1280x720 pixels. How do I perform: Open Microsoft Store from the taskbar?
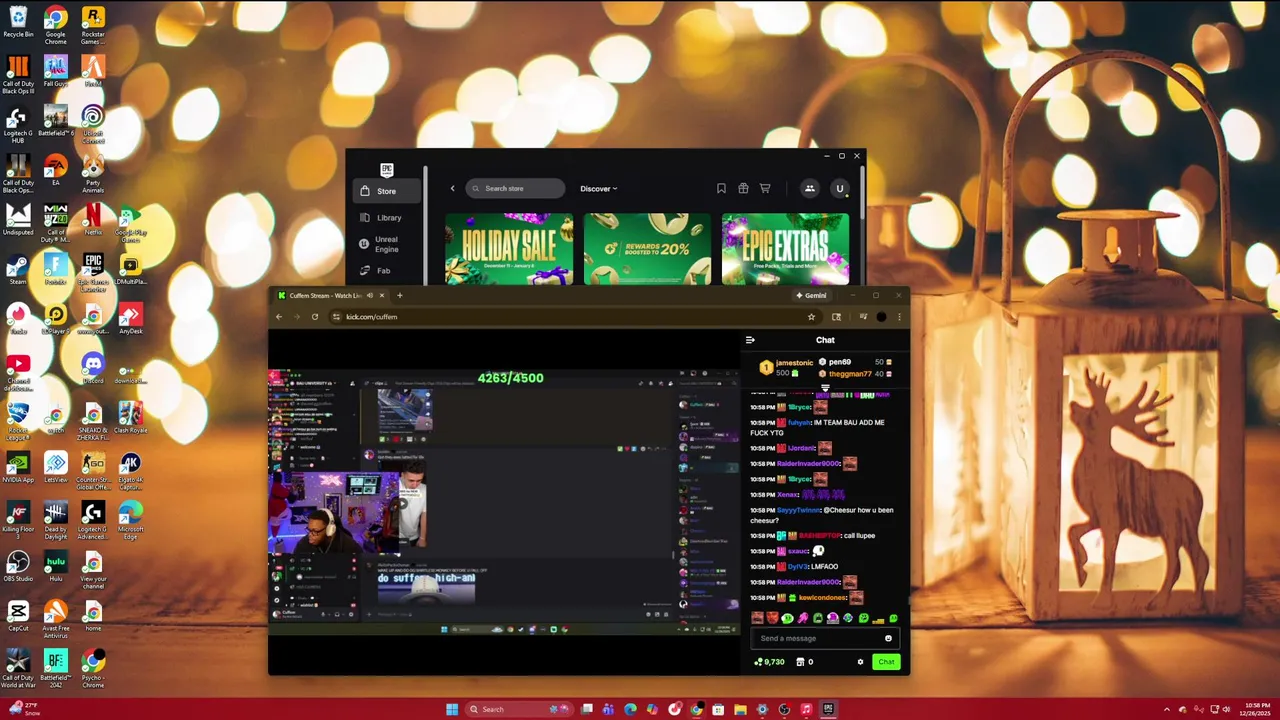click(718, 709)
